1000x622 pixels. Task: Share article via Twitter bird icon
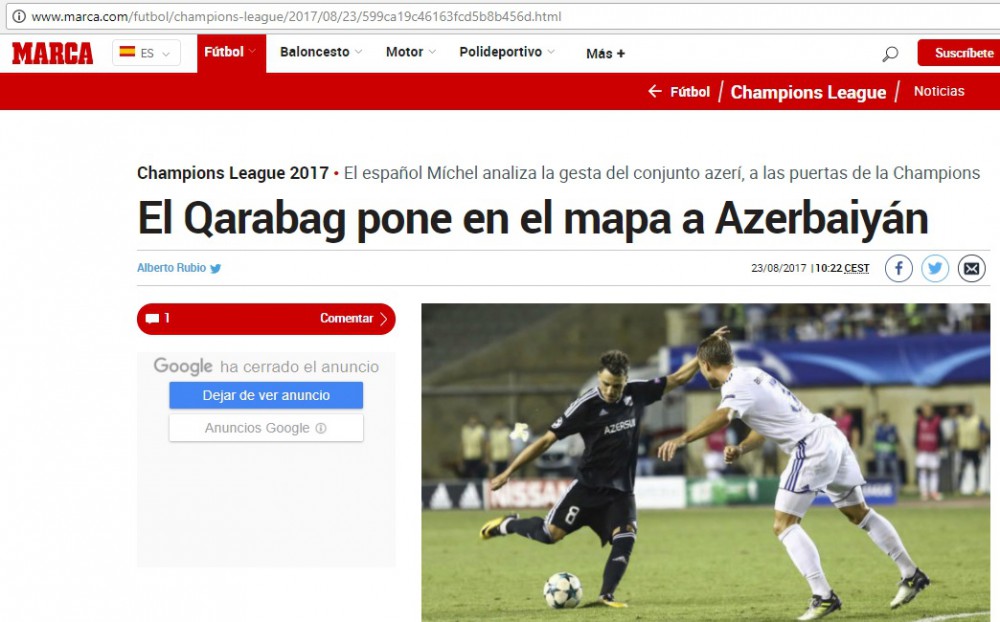[934, 269]
